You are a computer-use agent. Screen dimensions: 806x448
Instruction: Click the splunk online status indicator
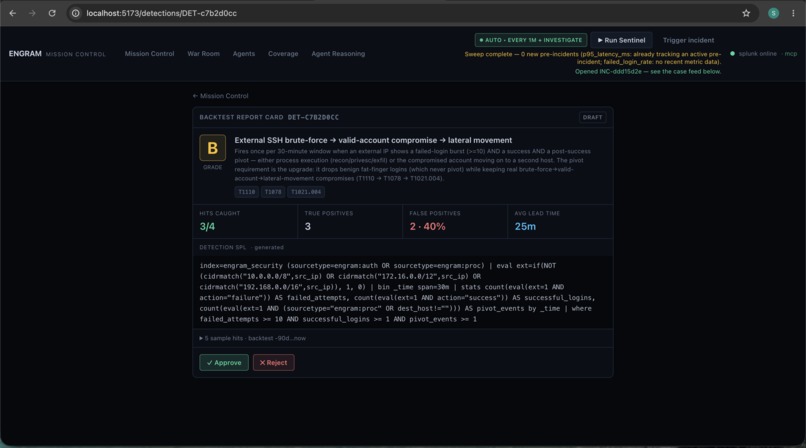754,53
